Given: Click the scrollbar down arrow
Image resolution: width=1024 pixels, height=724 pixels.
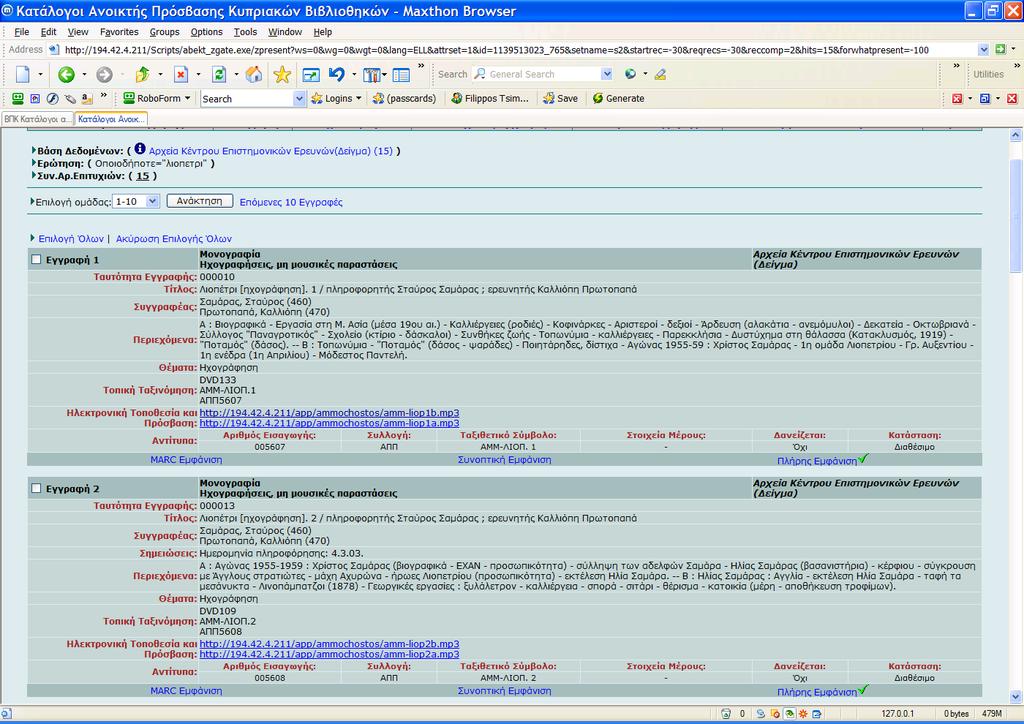Looking at the screenshot, I should tap(1016, 696).
